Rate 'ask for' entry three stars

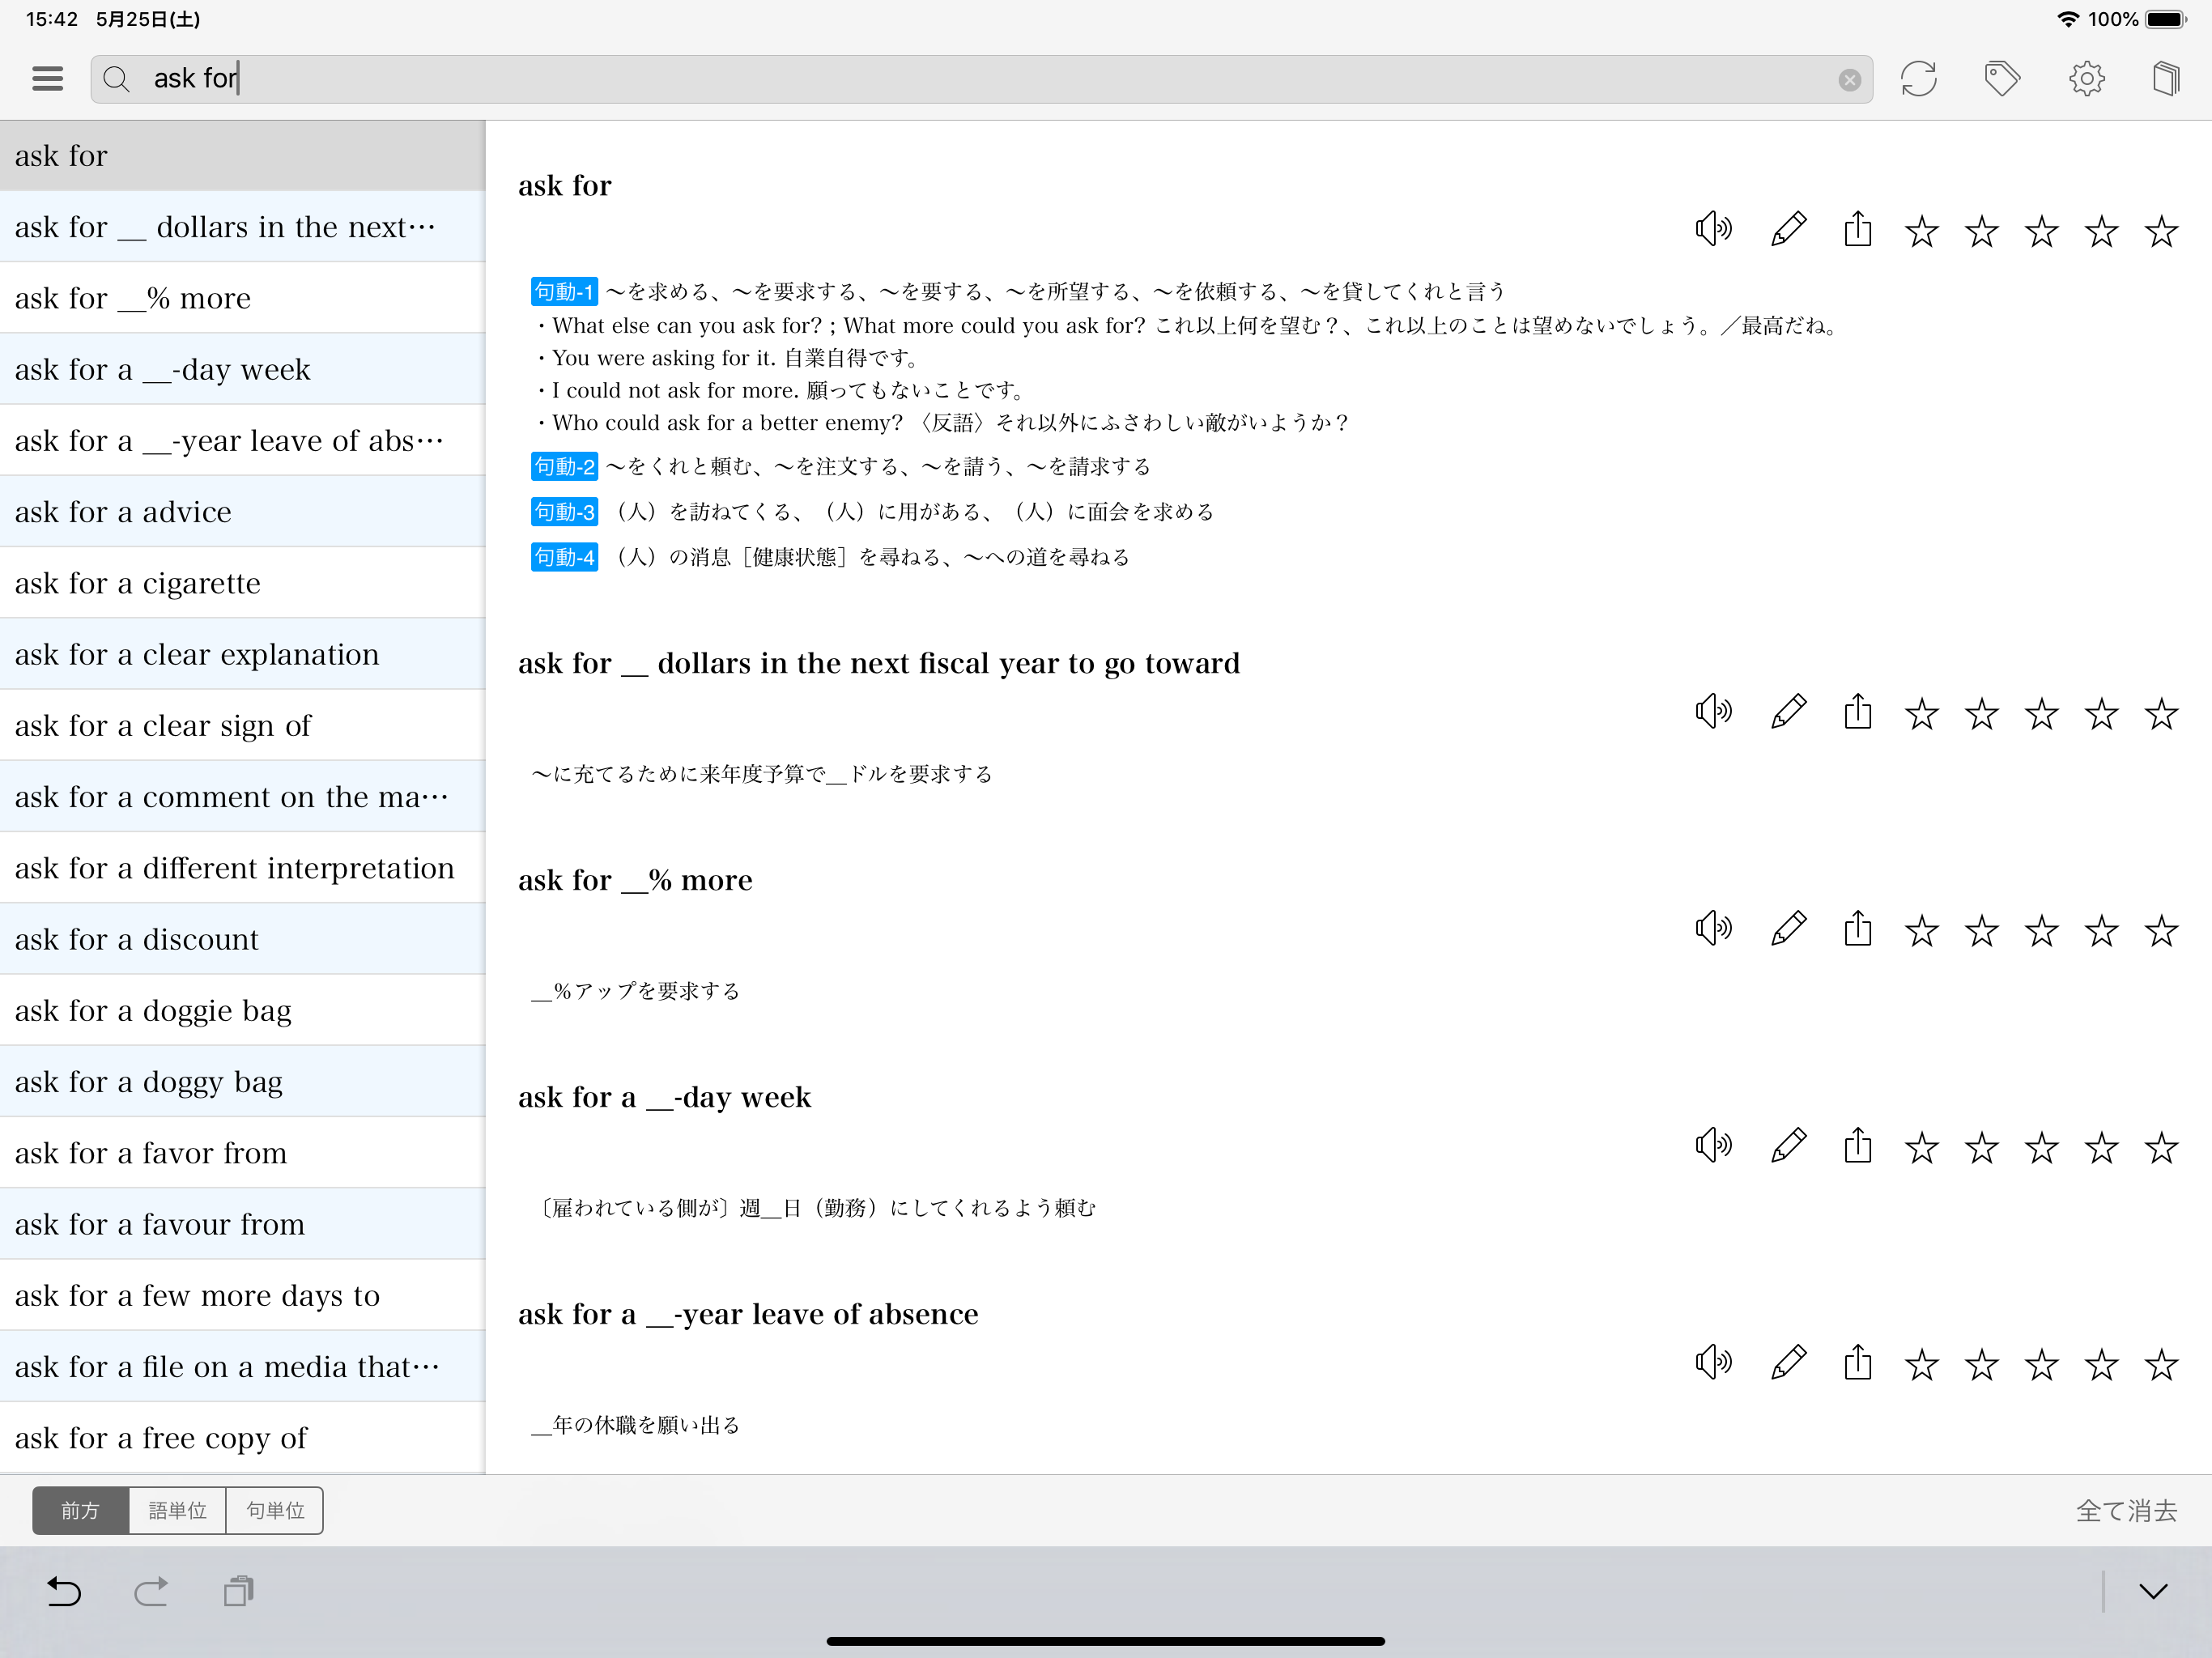coord(2041,231)
